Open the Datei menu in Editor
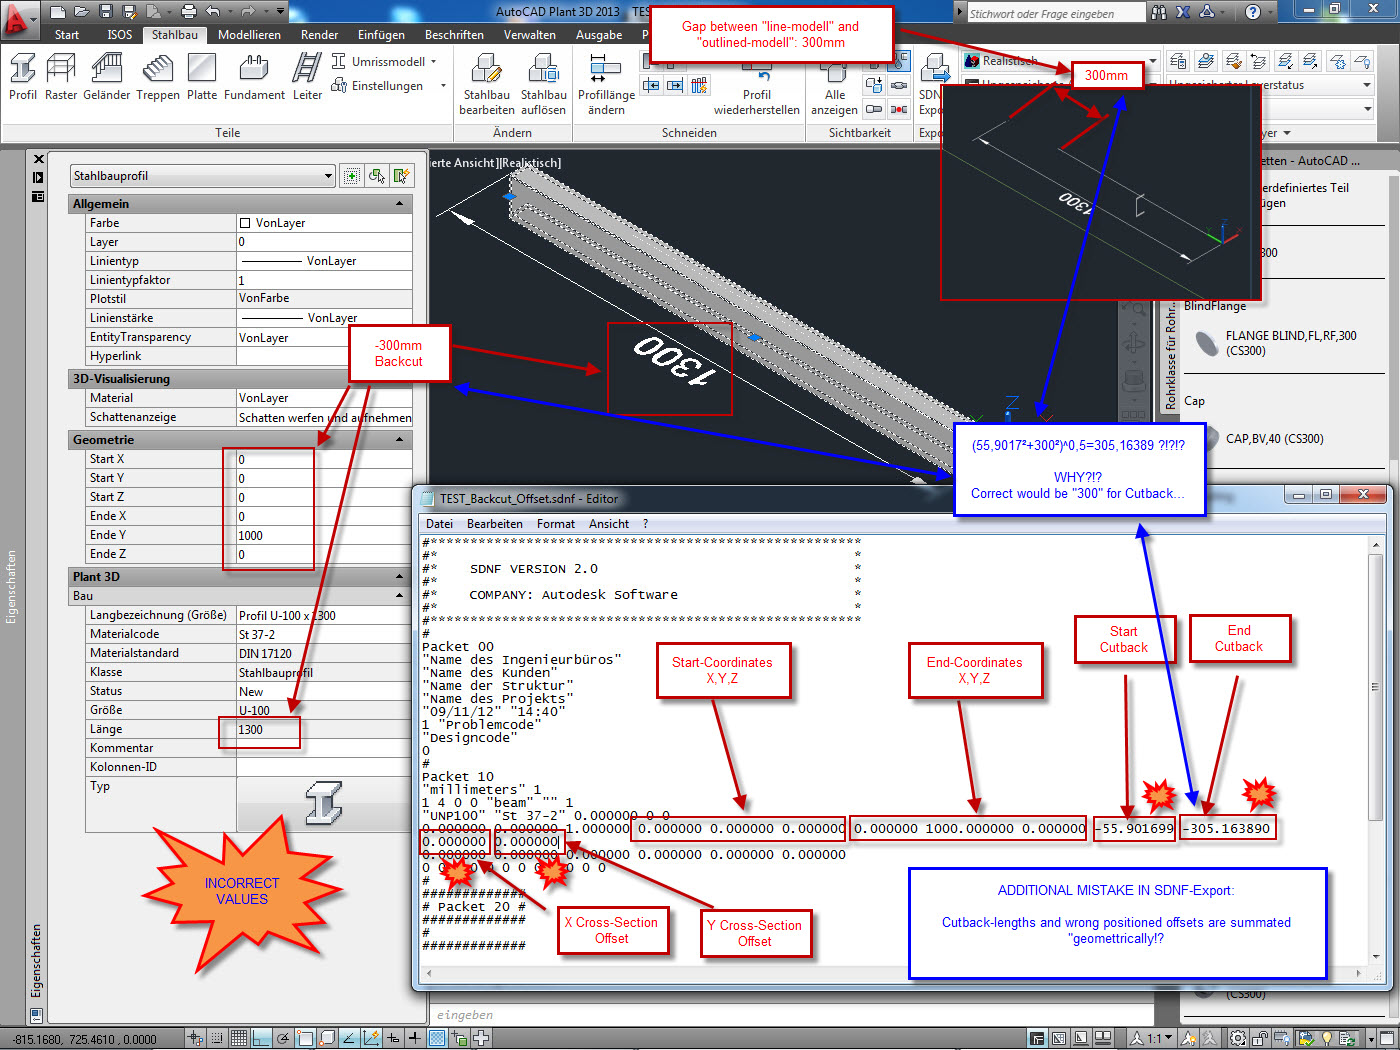 tap(439, 524)
